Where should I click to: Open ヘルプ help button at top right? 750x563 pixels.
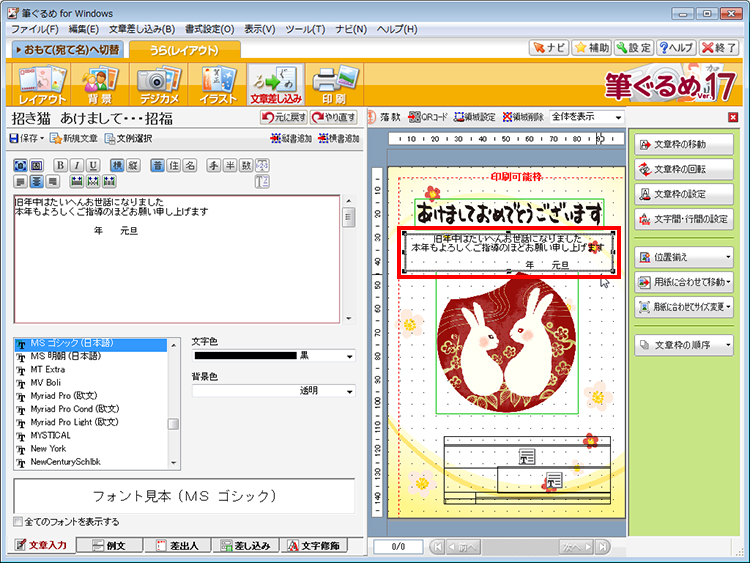pyautogui.click(x=676, y=48)
